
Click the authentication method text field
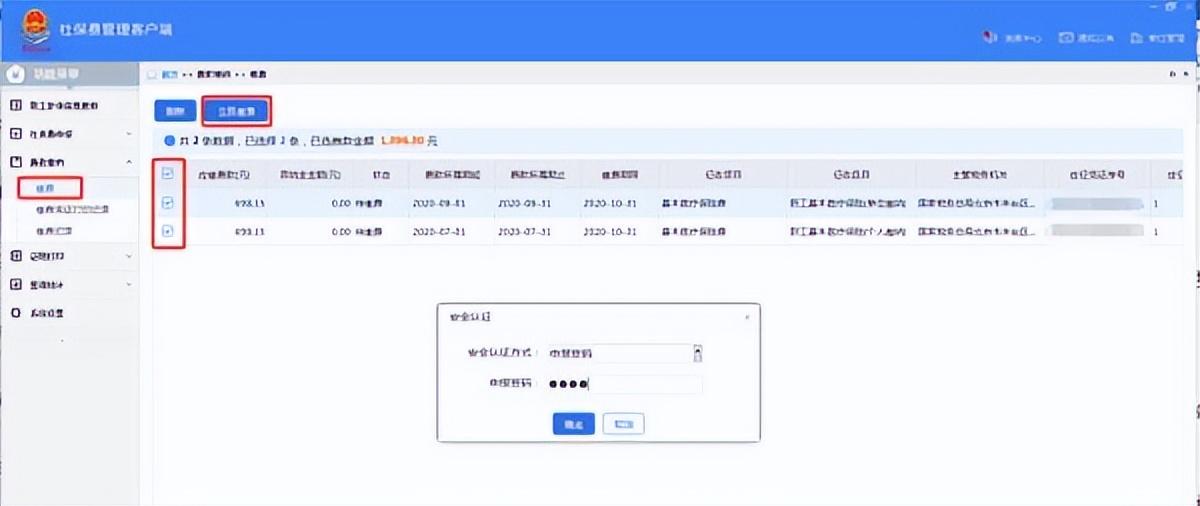click(x=618, y=353)
